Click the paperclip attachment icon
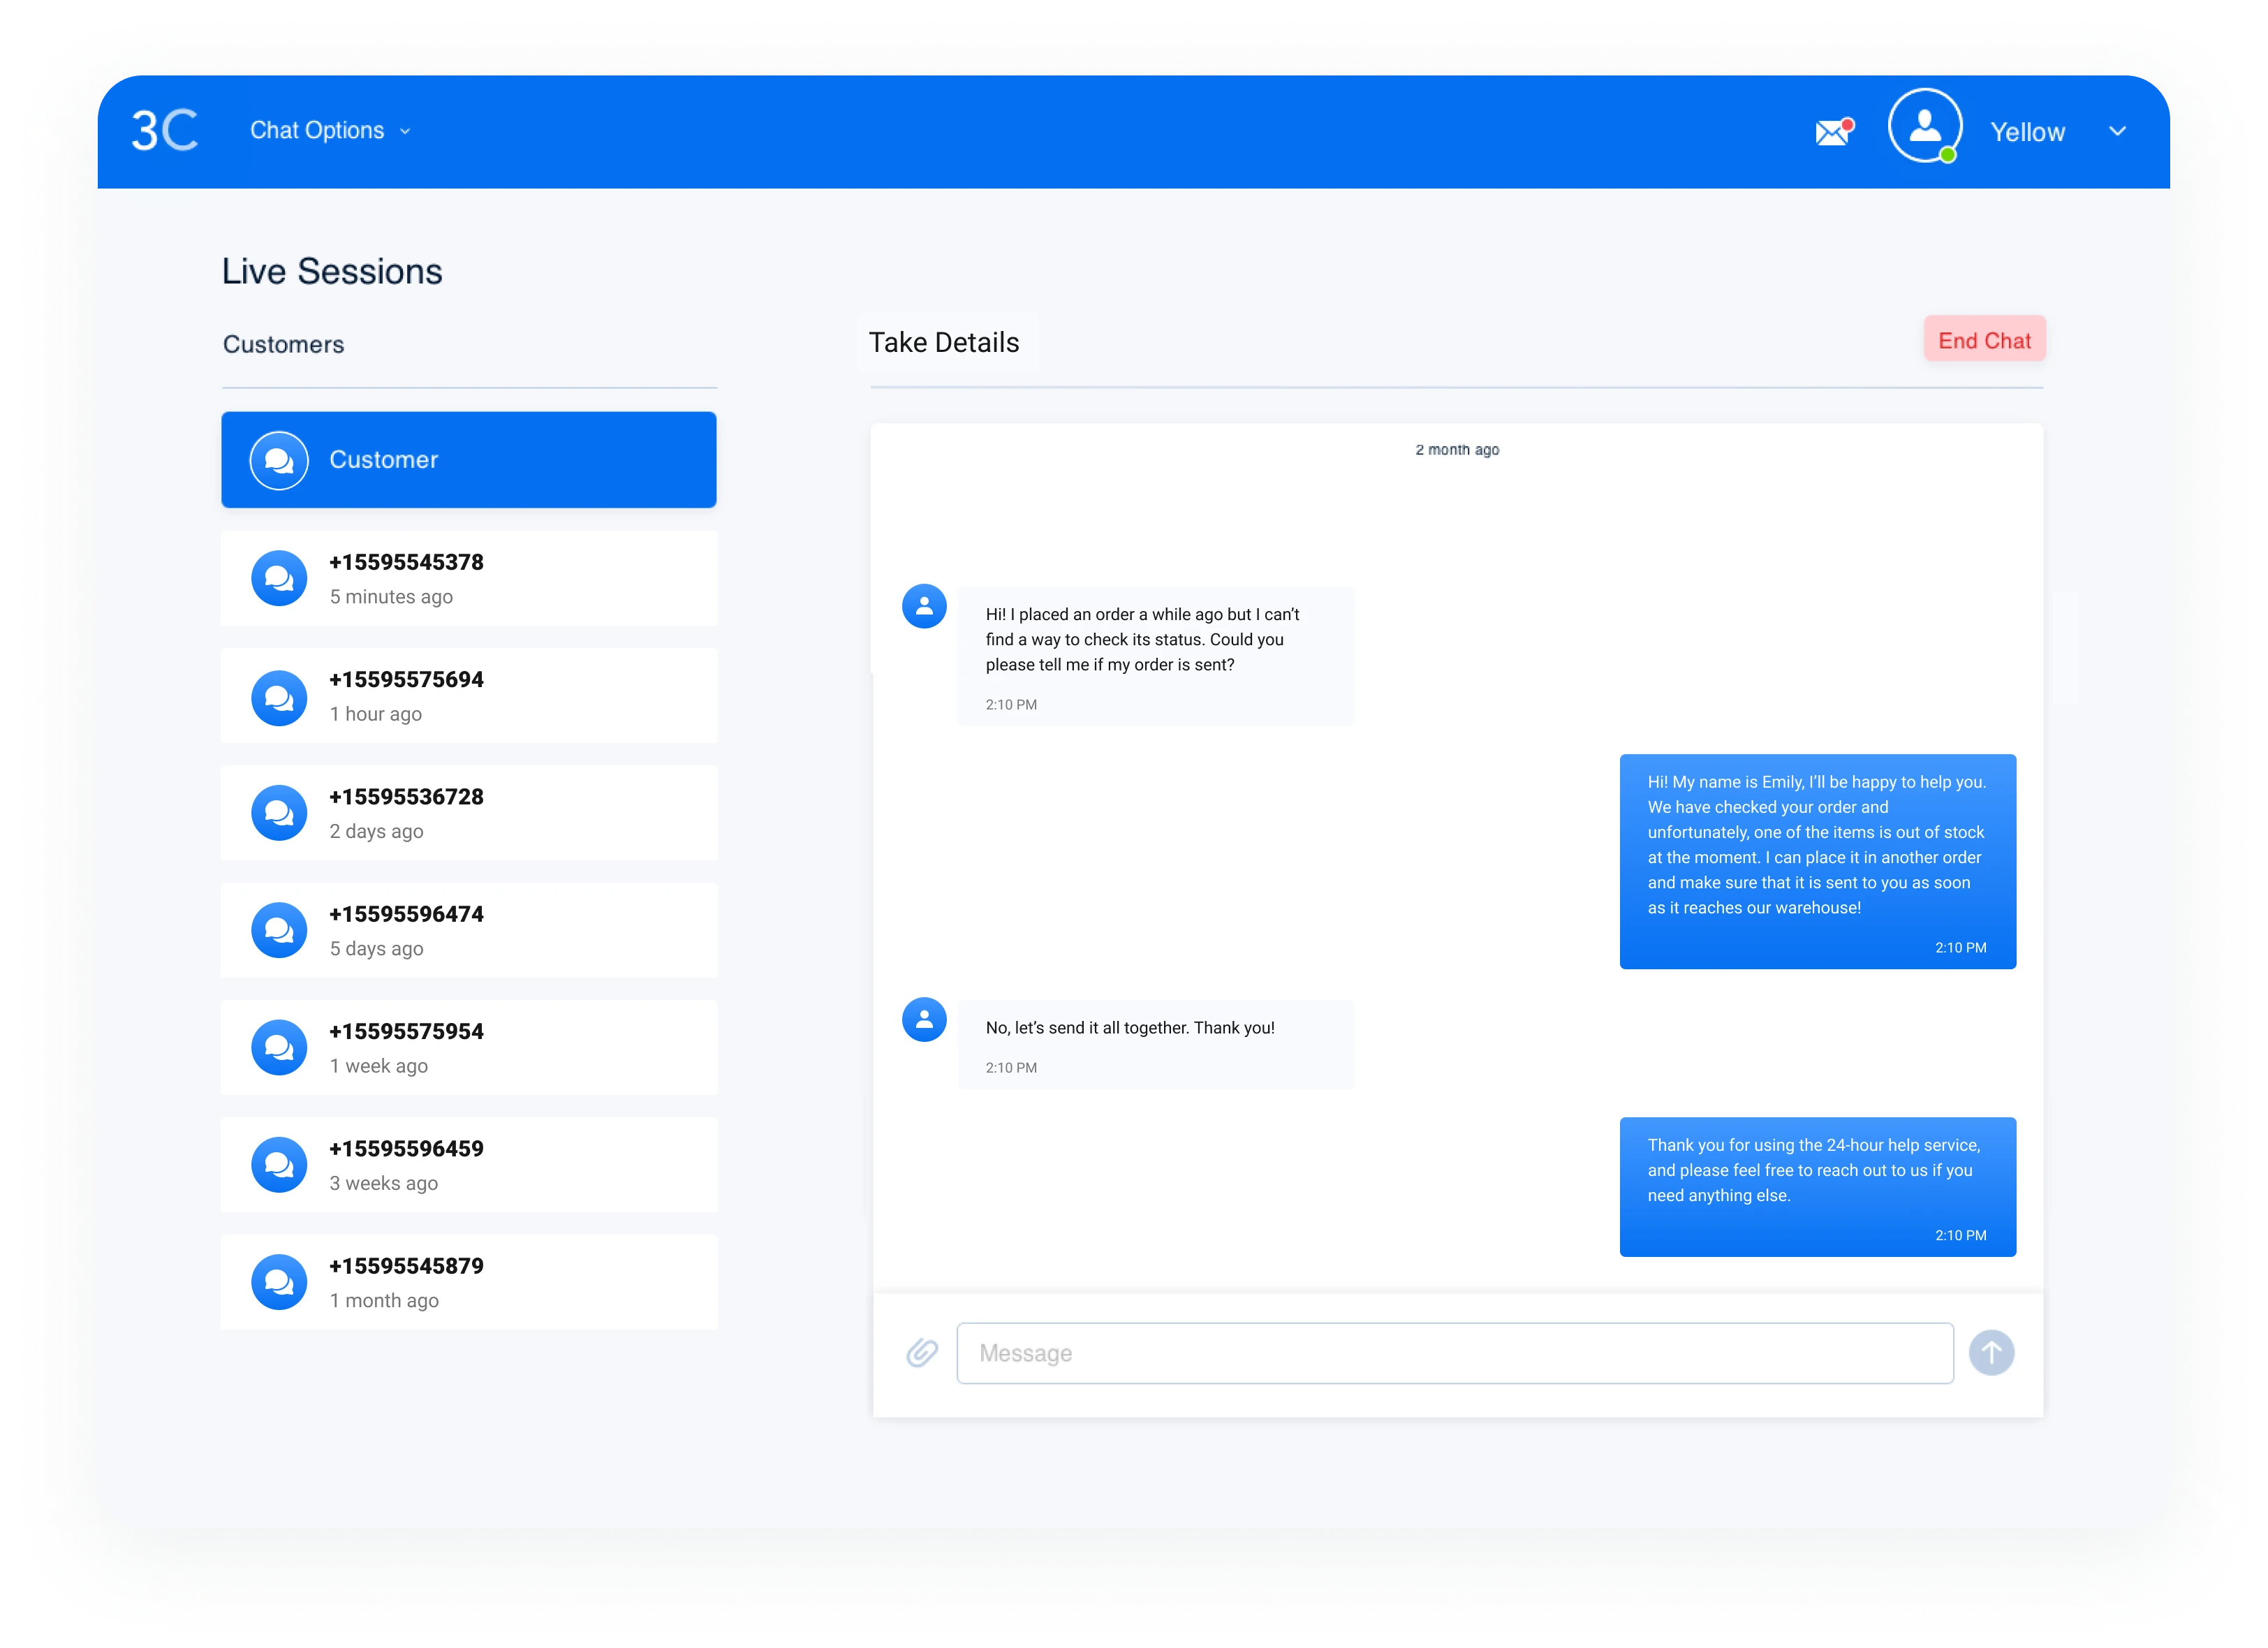Viewport: 2268px width, 1648px height. click(922, 1353)
